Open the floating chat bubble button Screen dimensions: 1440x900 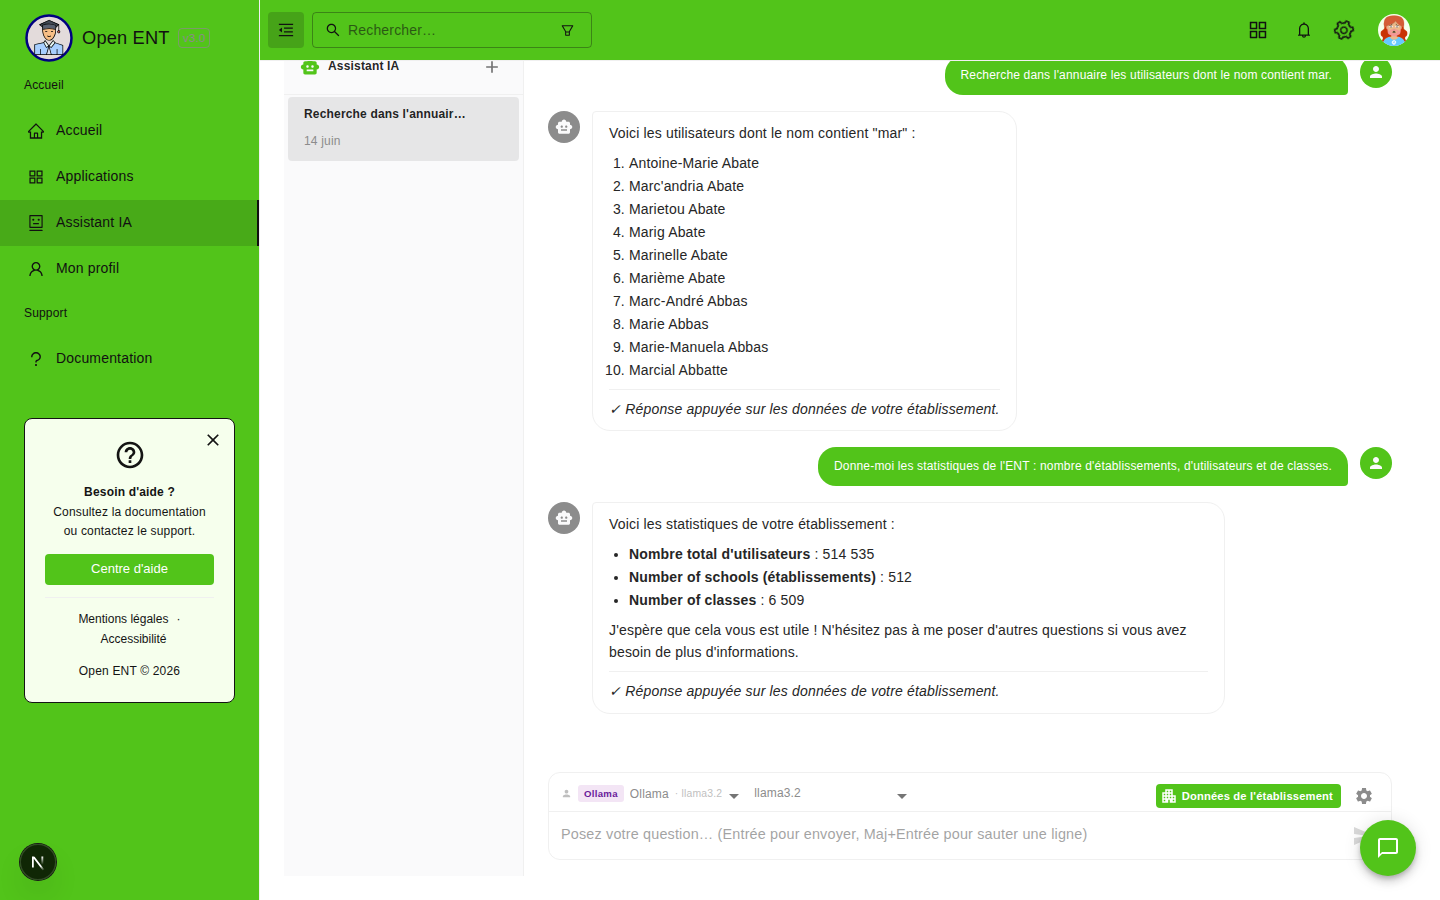click(x=1388, y=848)
